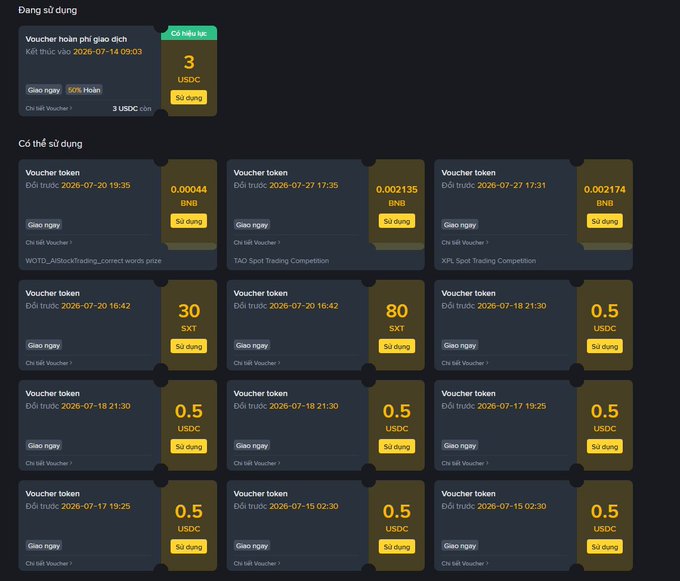Click Sử dụng on the 80 SXT voucher
The height and width of the screenshot is (581, 680).
(x=397, y=346)
